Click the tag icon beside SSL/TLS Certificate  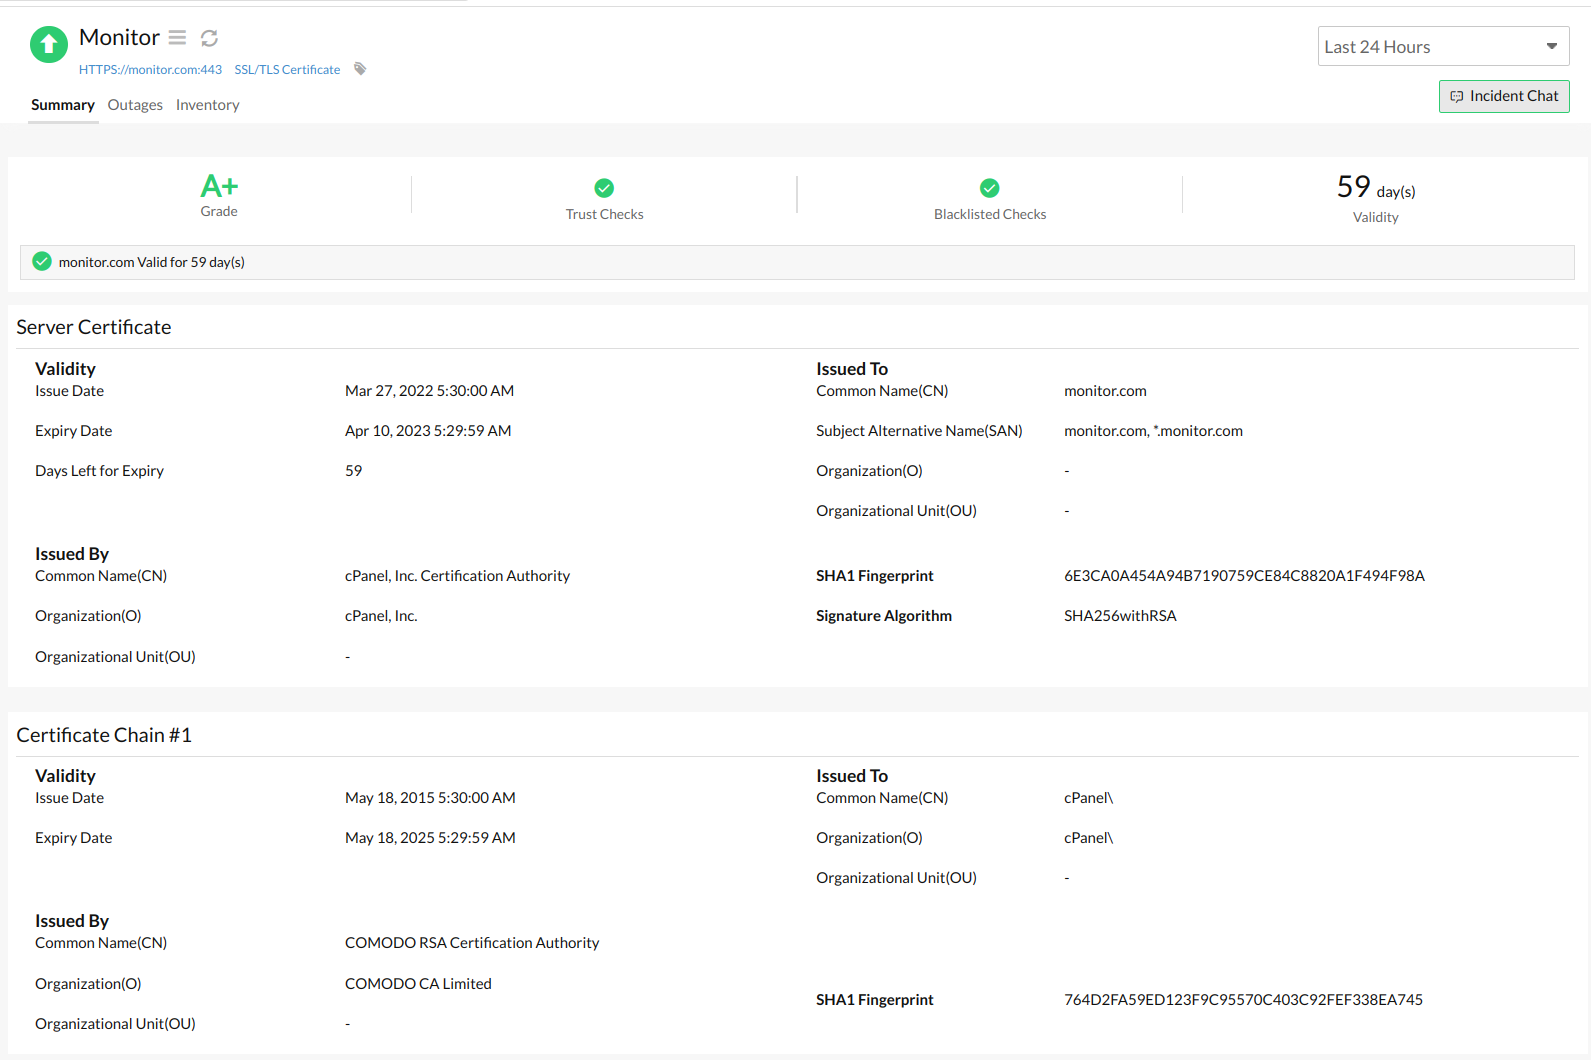coord(360,69)
